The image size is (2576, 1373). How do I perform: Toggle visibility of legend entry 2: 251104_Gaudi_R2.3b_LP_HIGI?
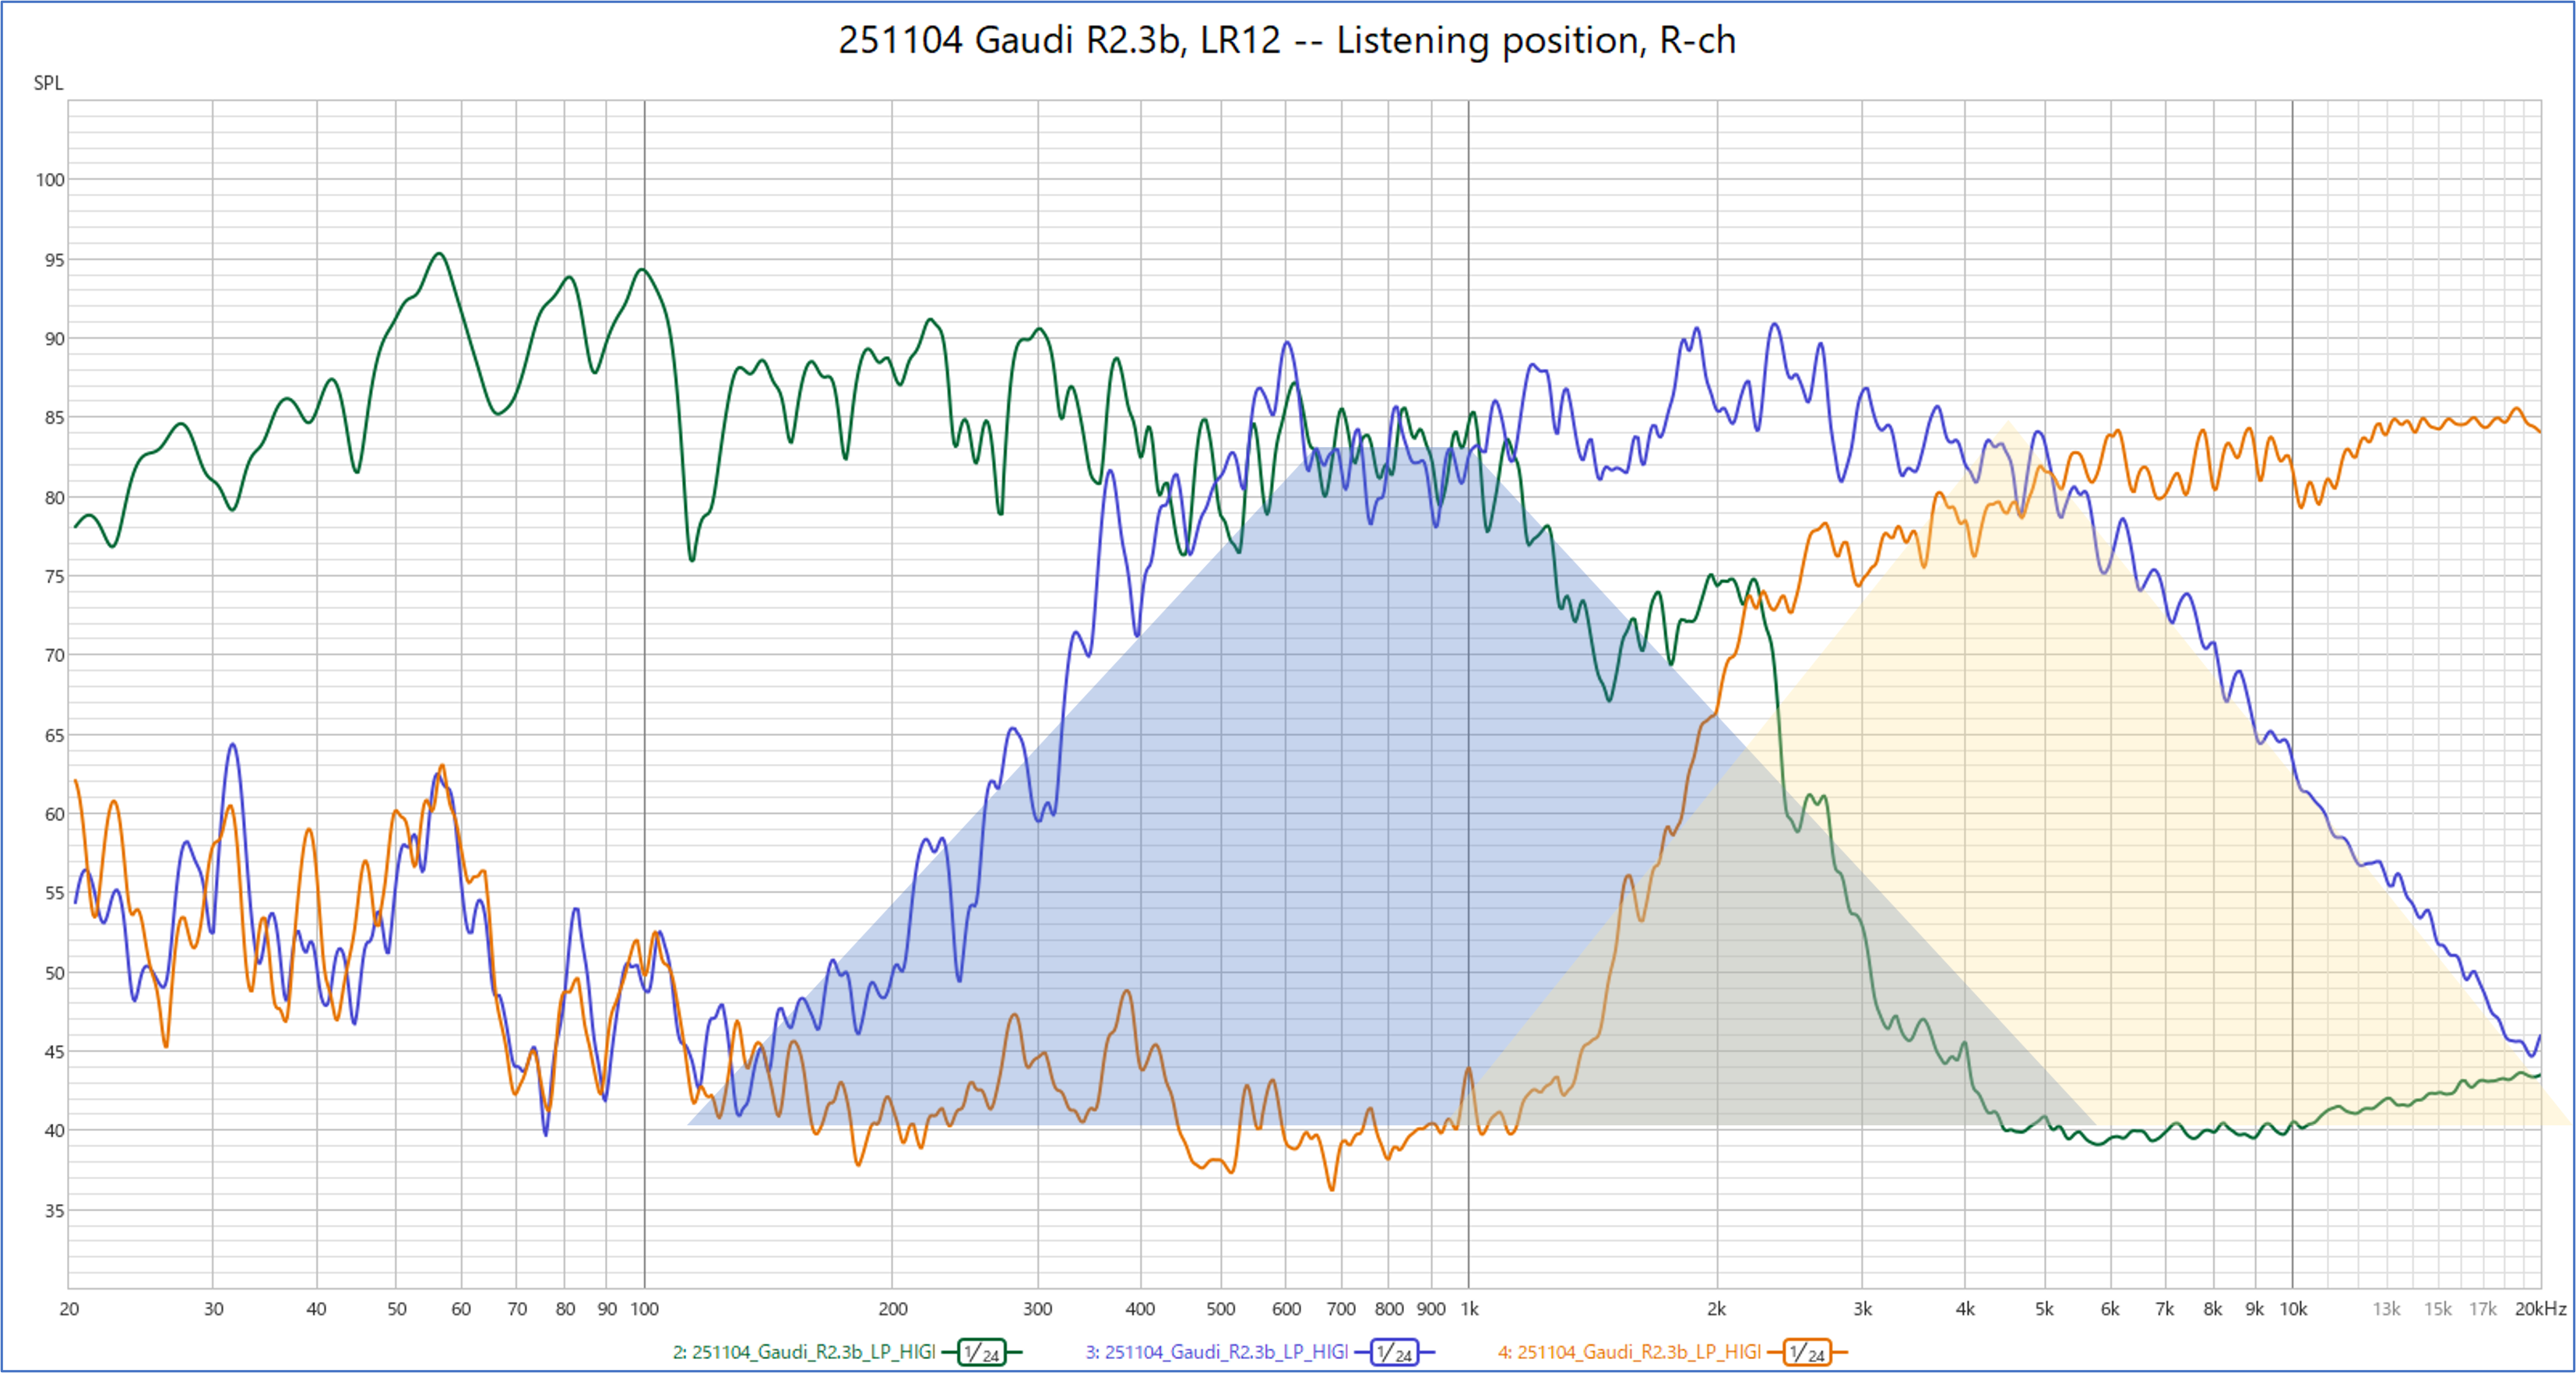click(806, 1352)
